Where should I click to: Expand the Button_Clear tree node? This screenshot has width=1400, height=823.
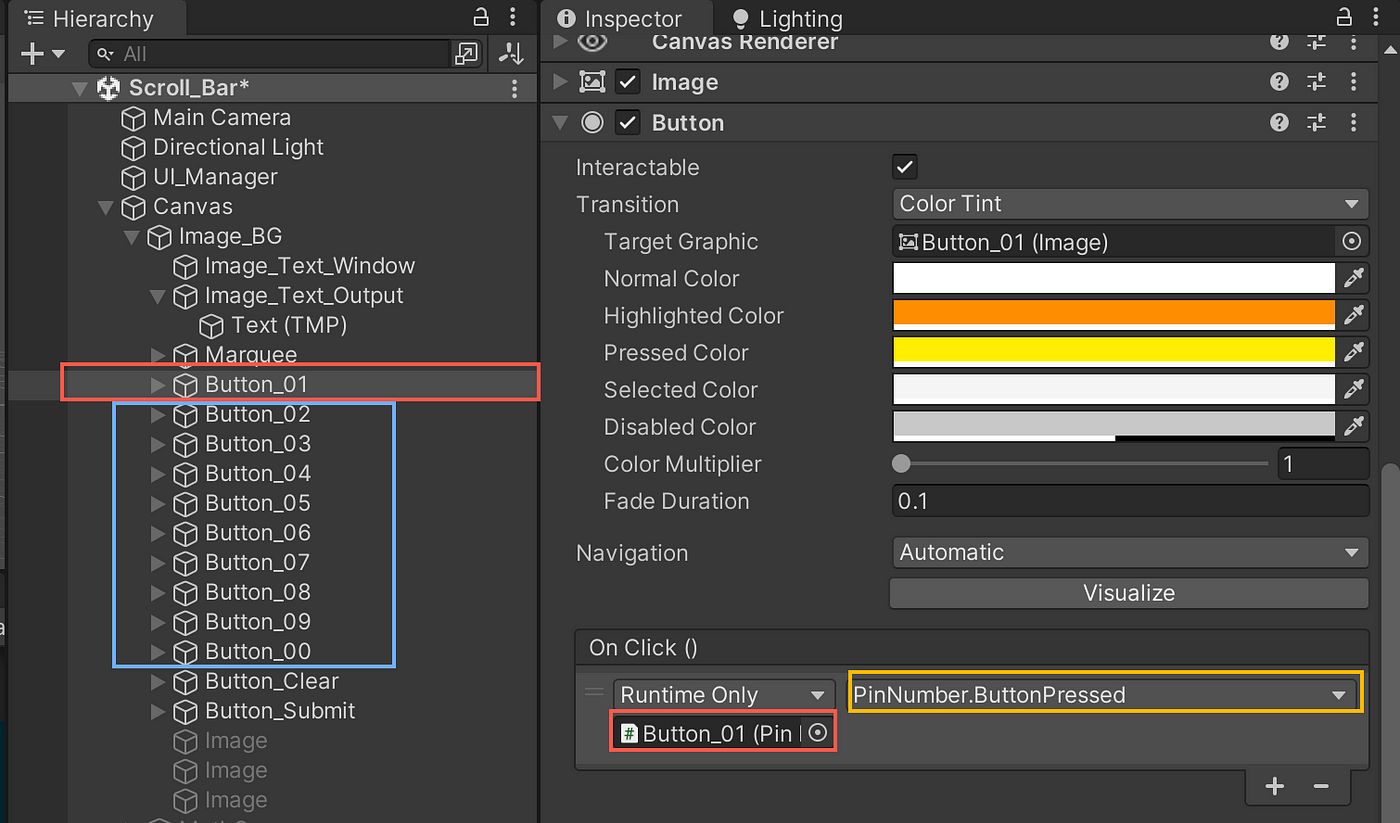158,682
